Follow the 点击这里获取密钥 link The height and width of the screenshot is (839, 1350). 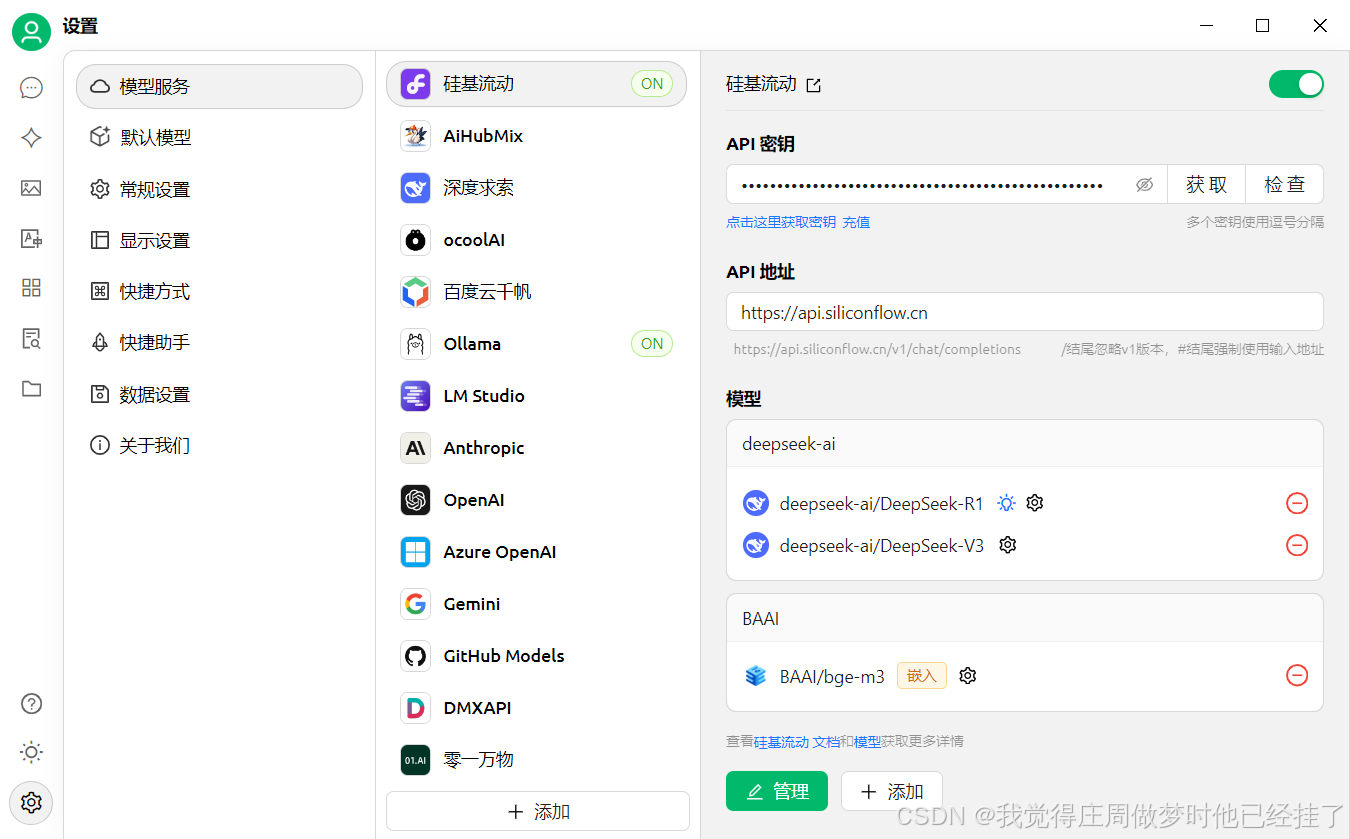[x=781, y=222]
